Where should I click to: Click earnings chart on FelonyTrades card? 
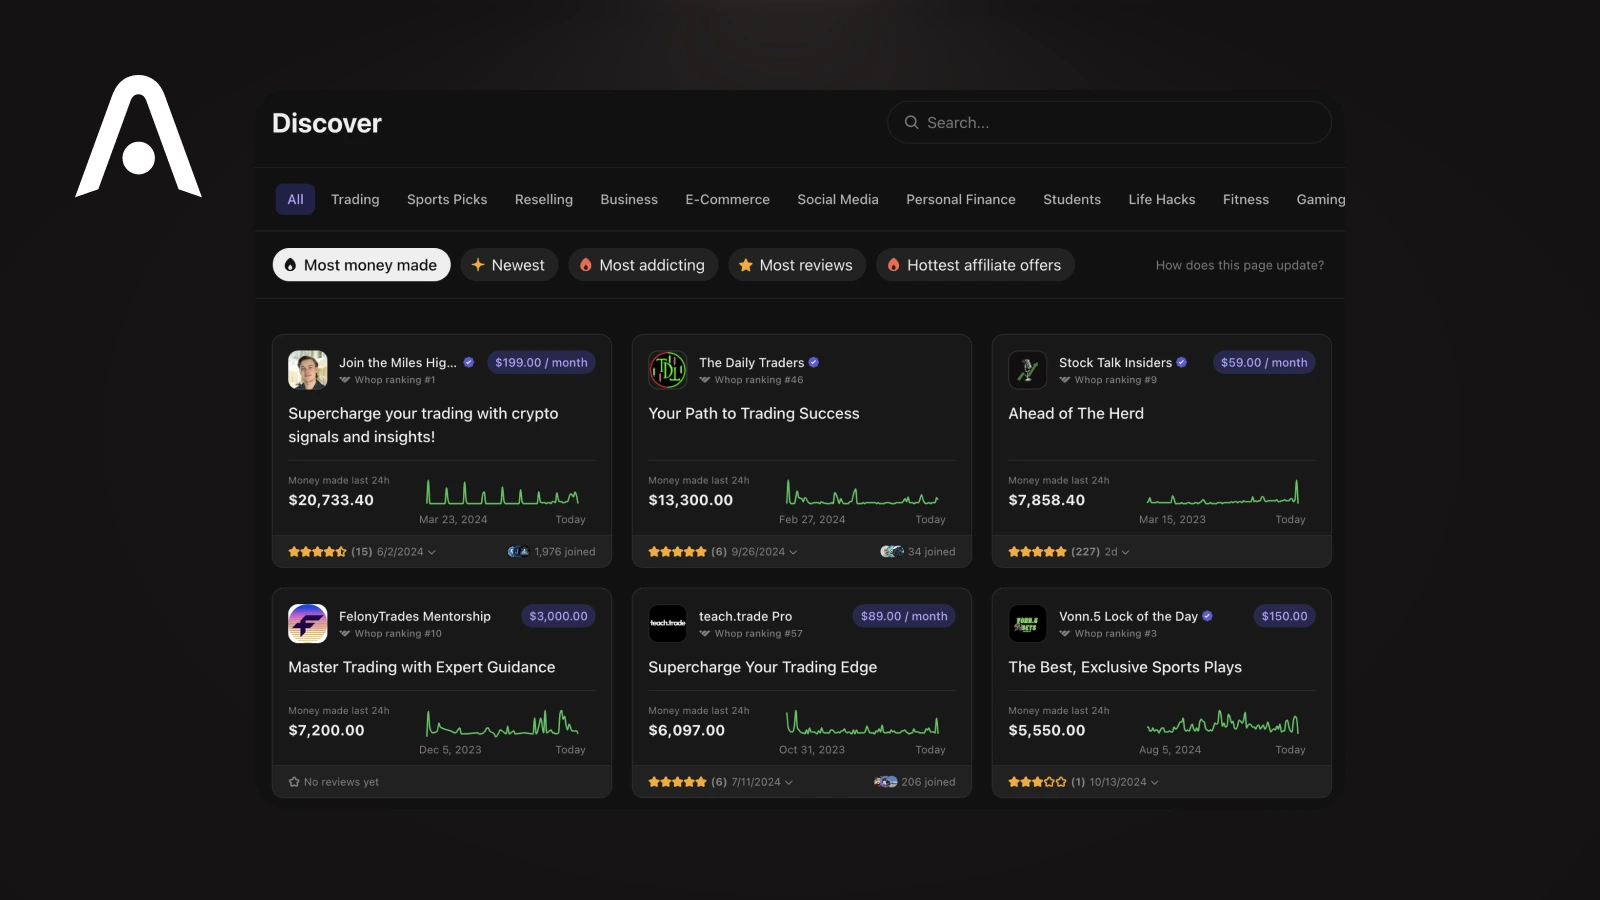pyautogui.click(x=502, y=723)
